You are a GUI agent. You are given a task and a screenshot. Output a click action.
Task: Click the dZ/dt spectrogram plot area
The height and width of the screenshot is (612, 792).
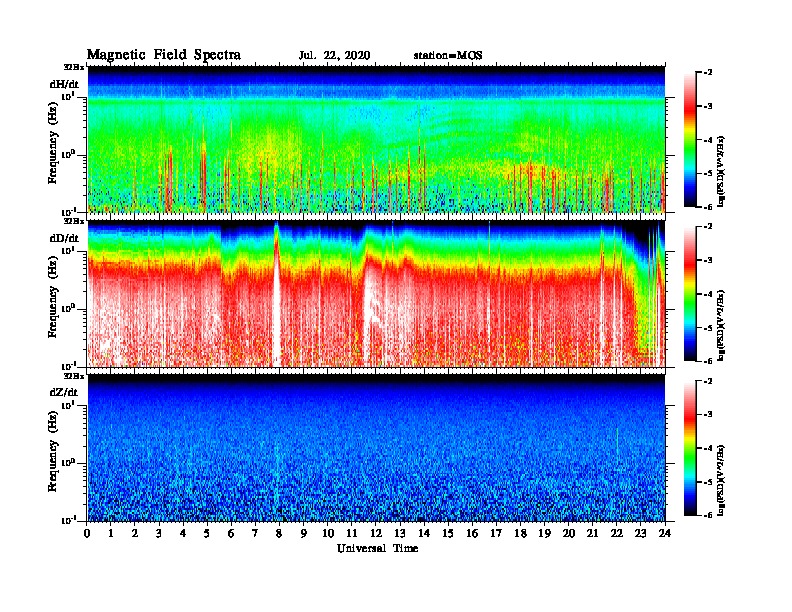[376, 448]
